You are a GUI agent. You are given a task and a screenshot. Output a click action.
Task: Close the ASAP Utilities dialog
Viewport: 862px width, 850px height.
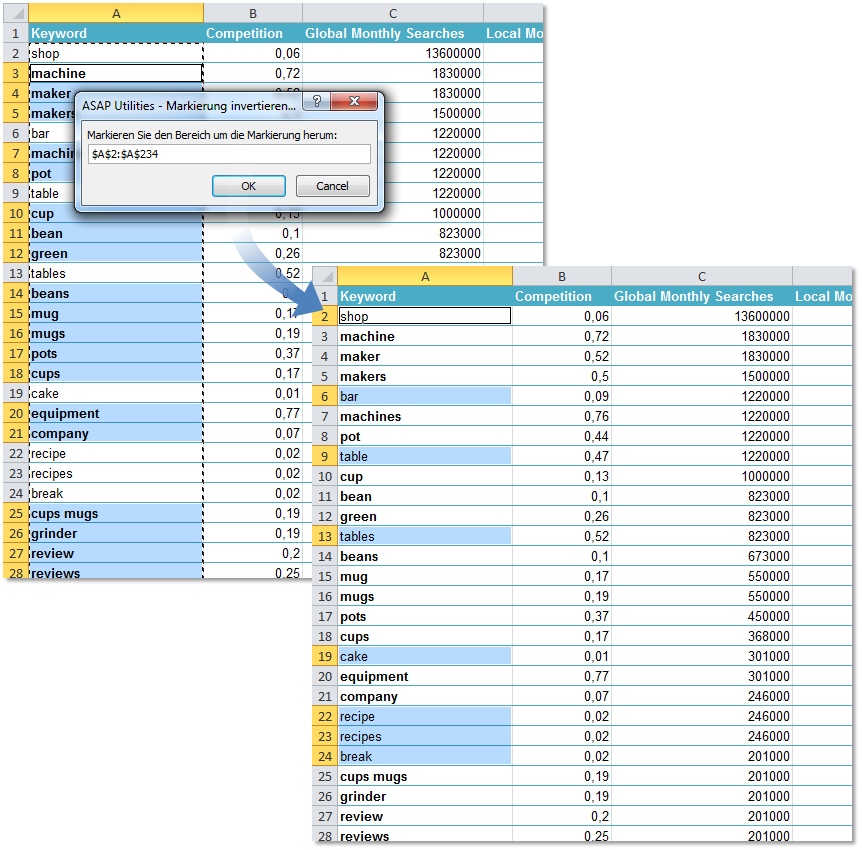click(x=354, y=101)
